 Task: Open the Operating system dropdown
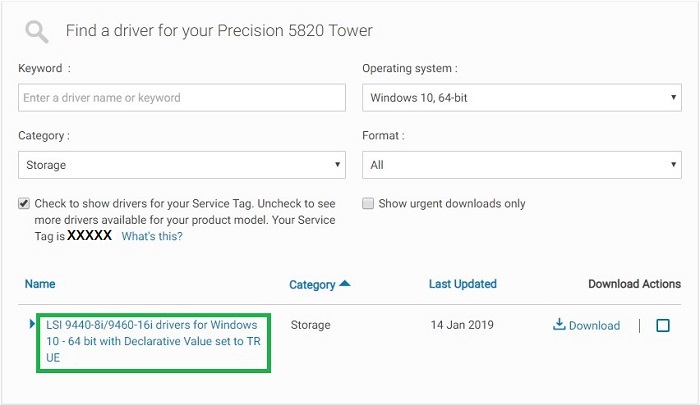click(521, 98)
